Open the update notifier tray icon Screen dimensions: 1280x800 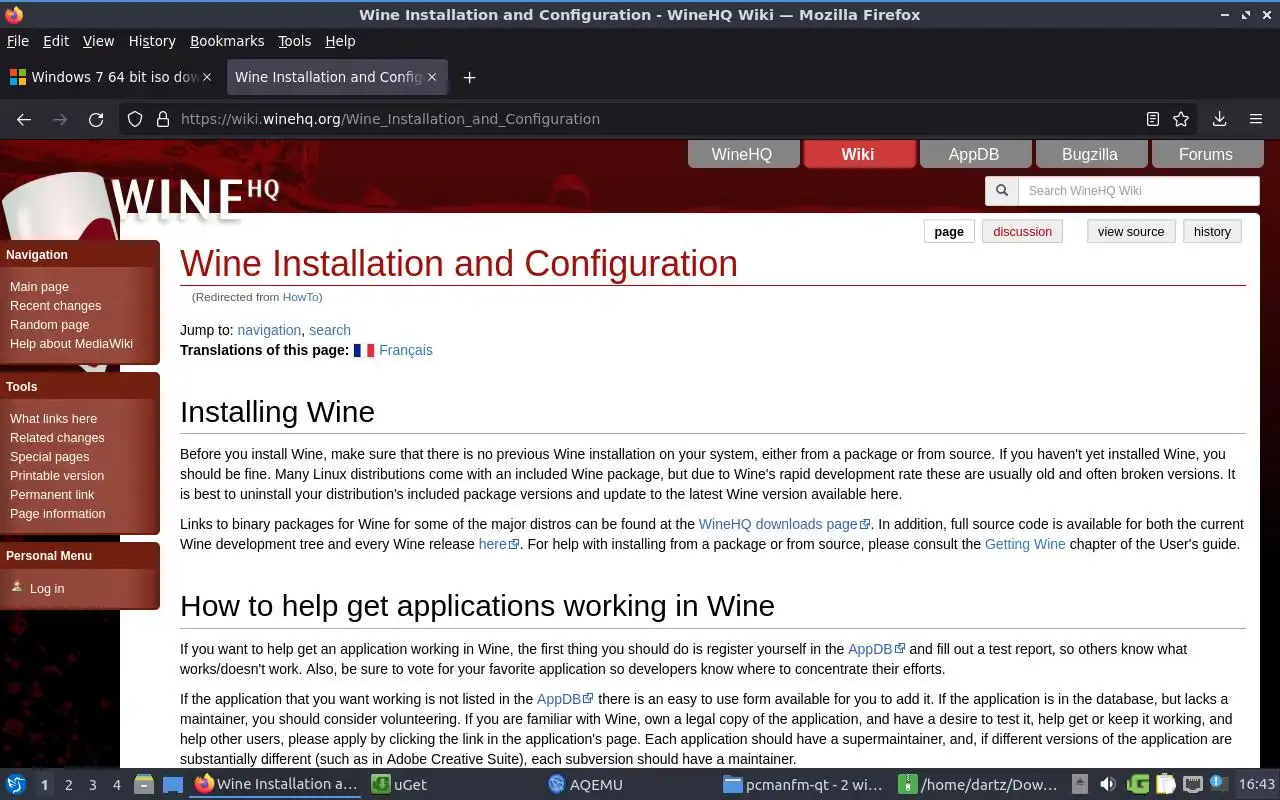point(1218,784)
